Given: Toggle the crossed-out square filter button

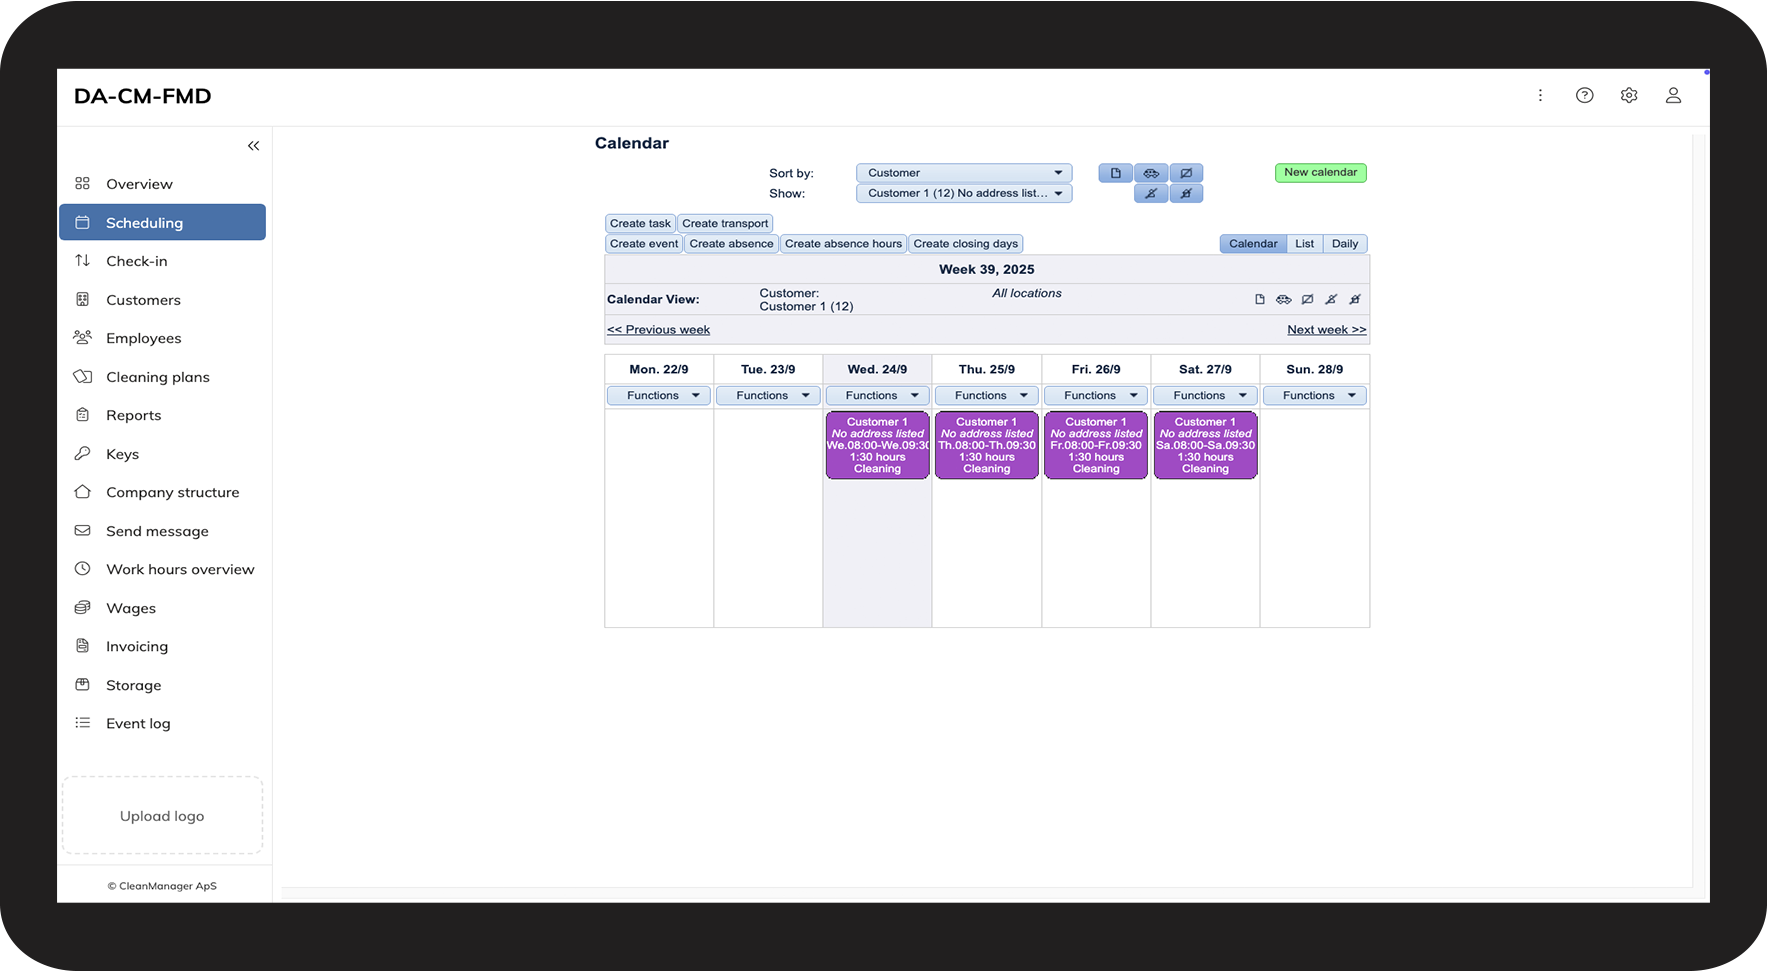Looking at the screenshot, I should (x=1186, y=173).
